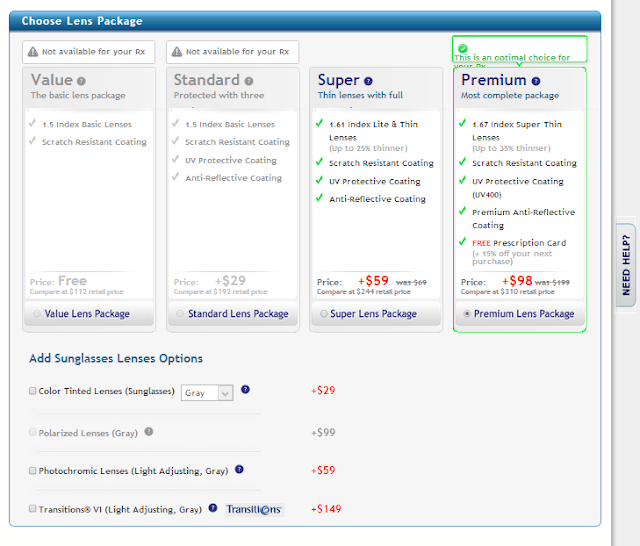Click the Premium package heading
Screen dimensions: 640x546
point(493,80)
